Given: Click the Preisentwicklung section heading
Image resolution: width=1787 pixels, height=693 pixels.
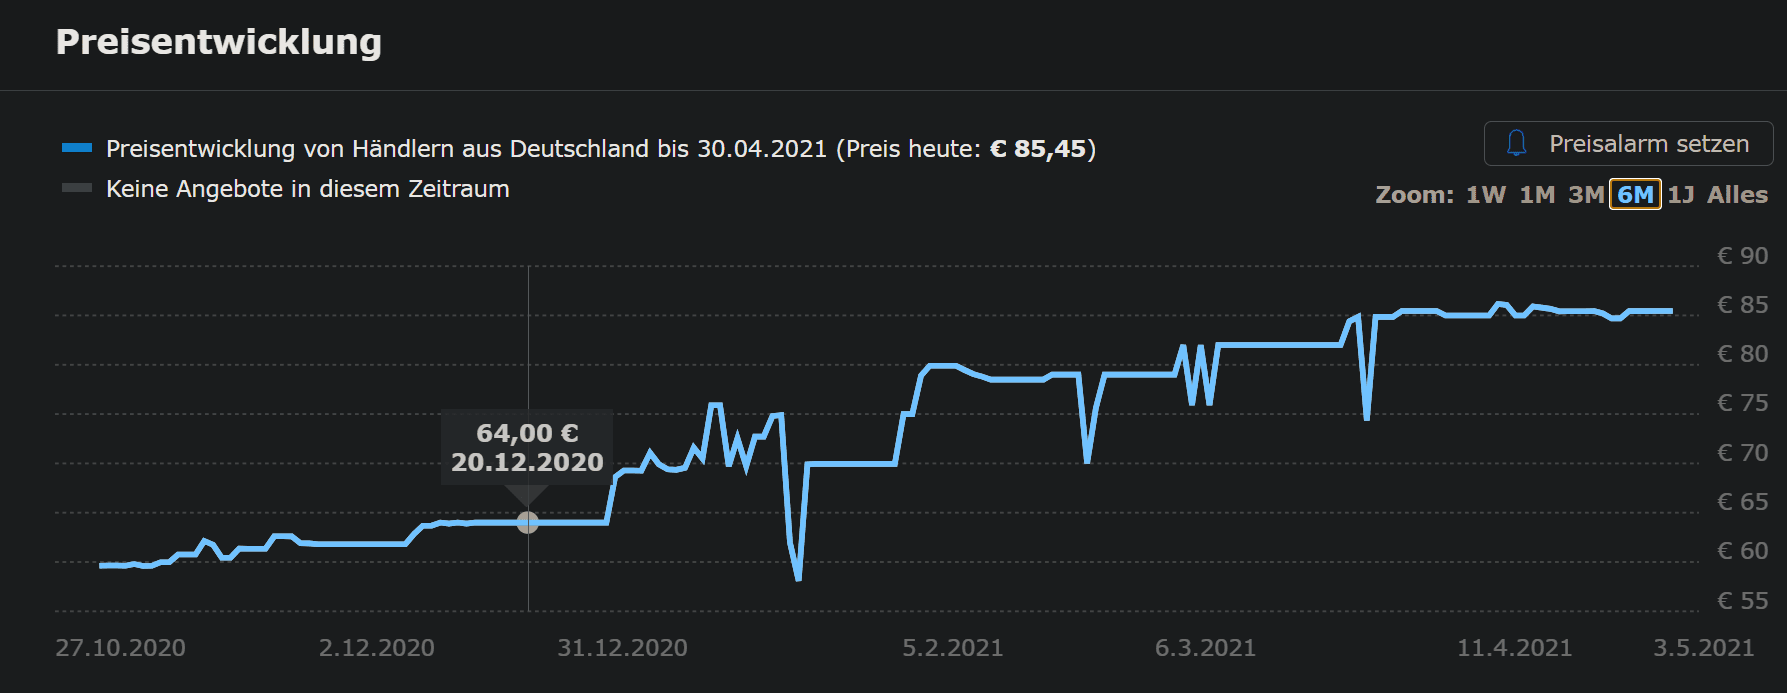Looking at the screenshot, I should point(218,42).
